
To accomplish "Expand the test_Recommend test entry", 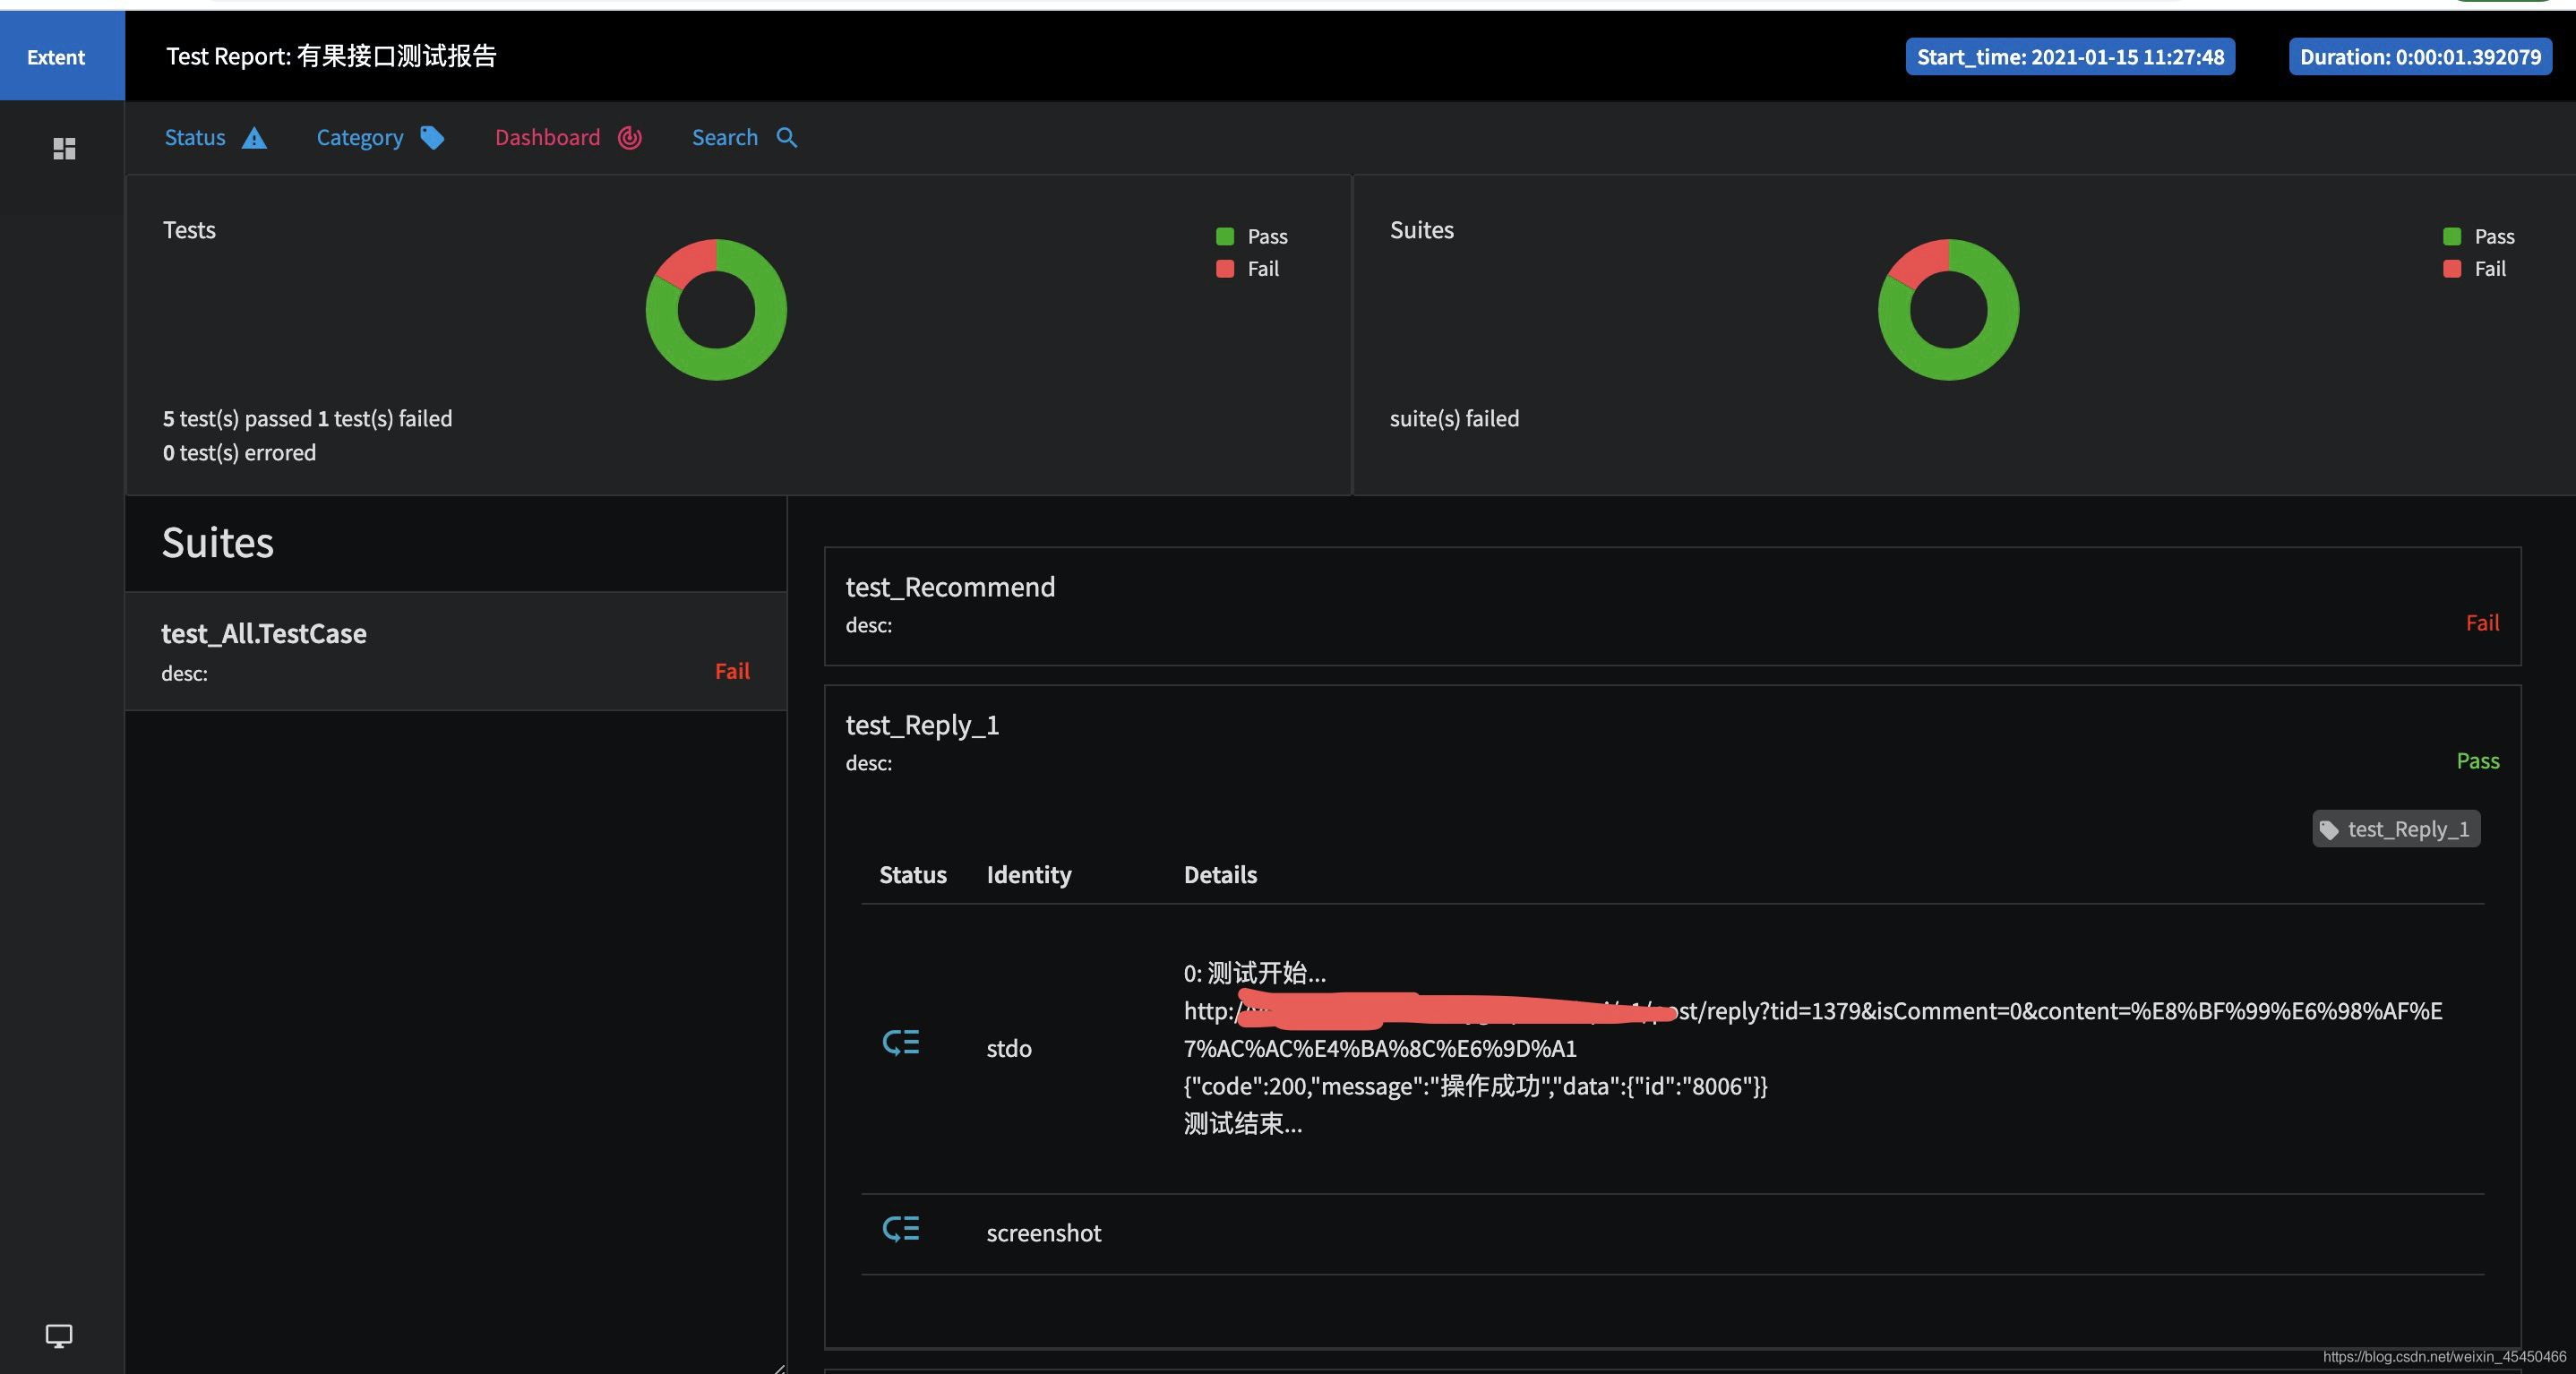I will pyautogui.click(x=1672, y=606).
